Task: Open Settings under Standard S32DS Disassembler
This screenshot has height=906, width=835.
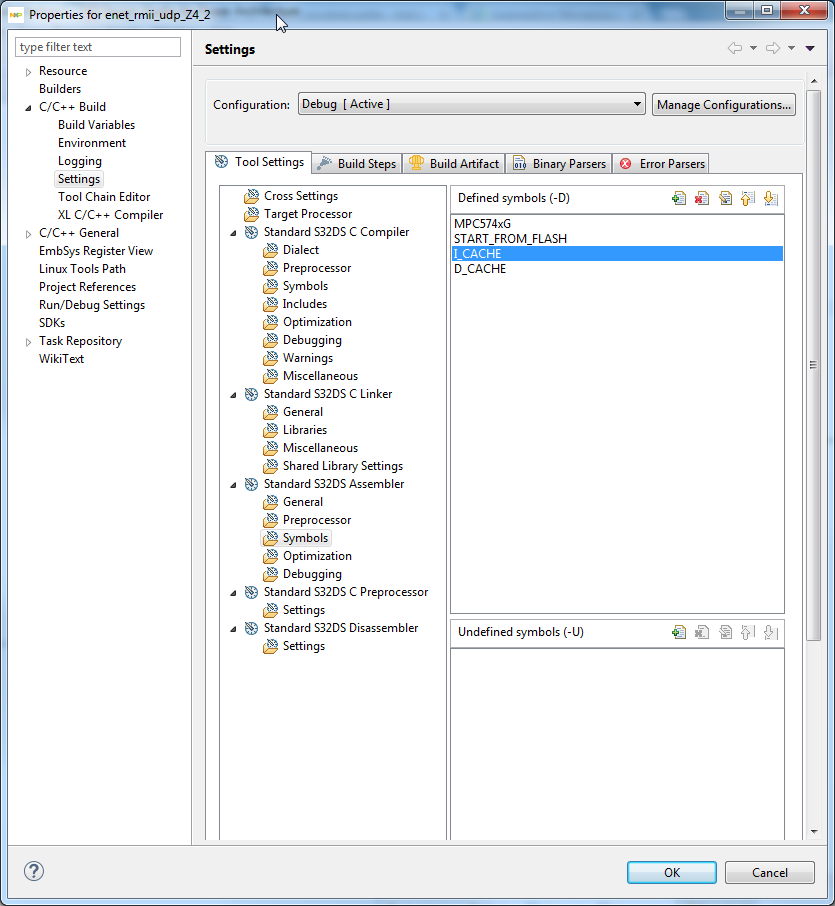Action: [303, 646]
